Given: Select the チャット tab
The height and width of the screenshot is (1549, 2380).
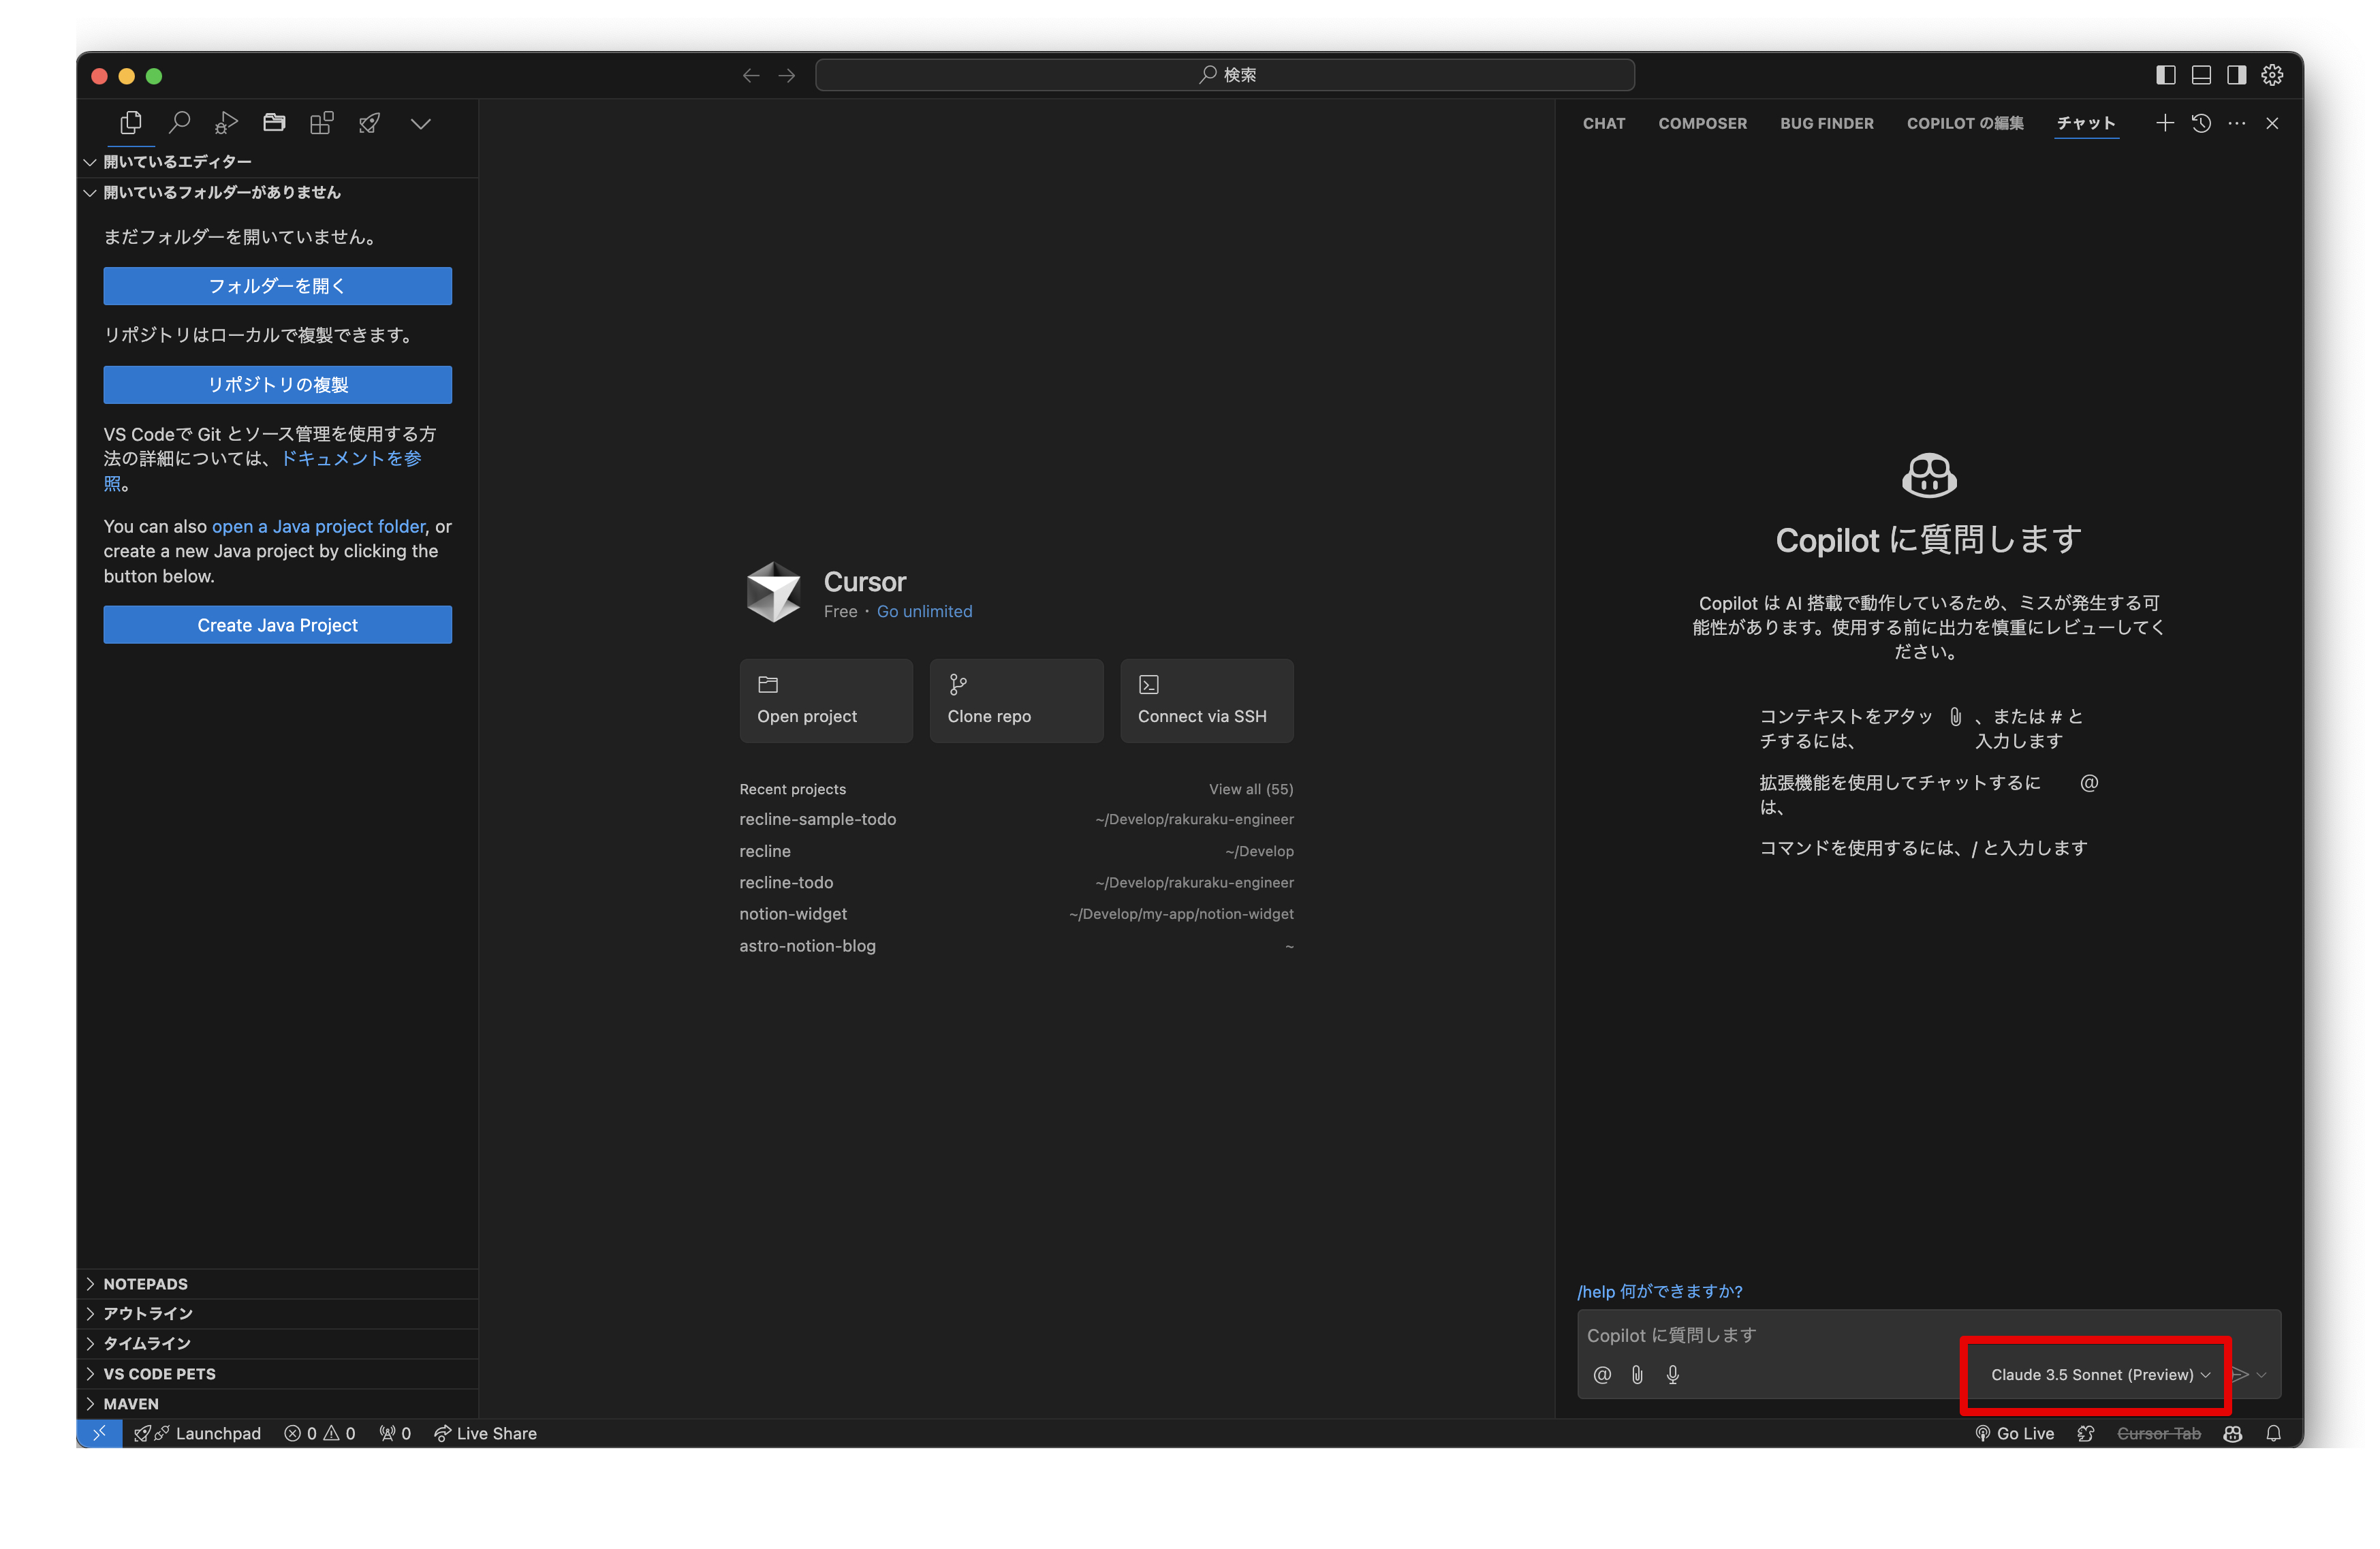Looking at the screenshot, I should [2086, 123].
